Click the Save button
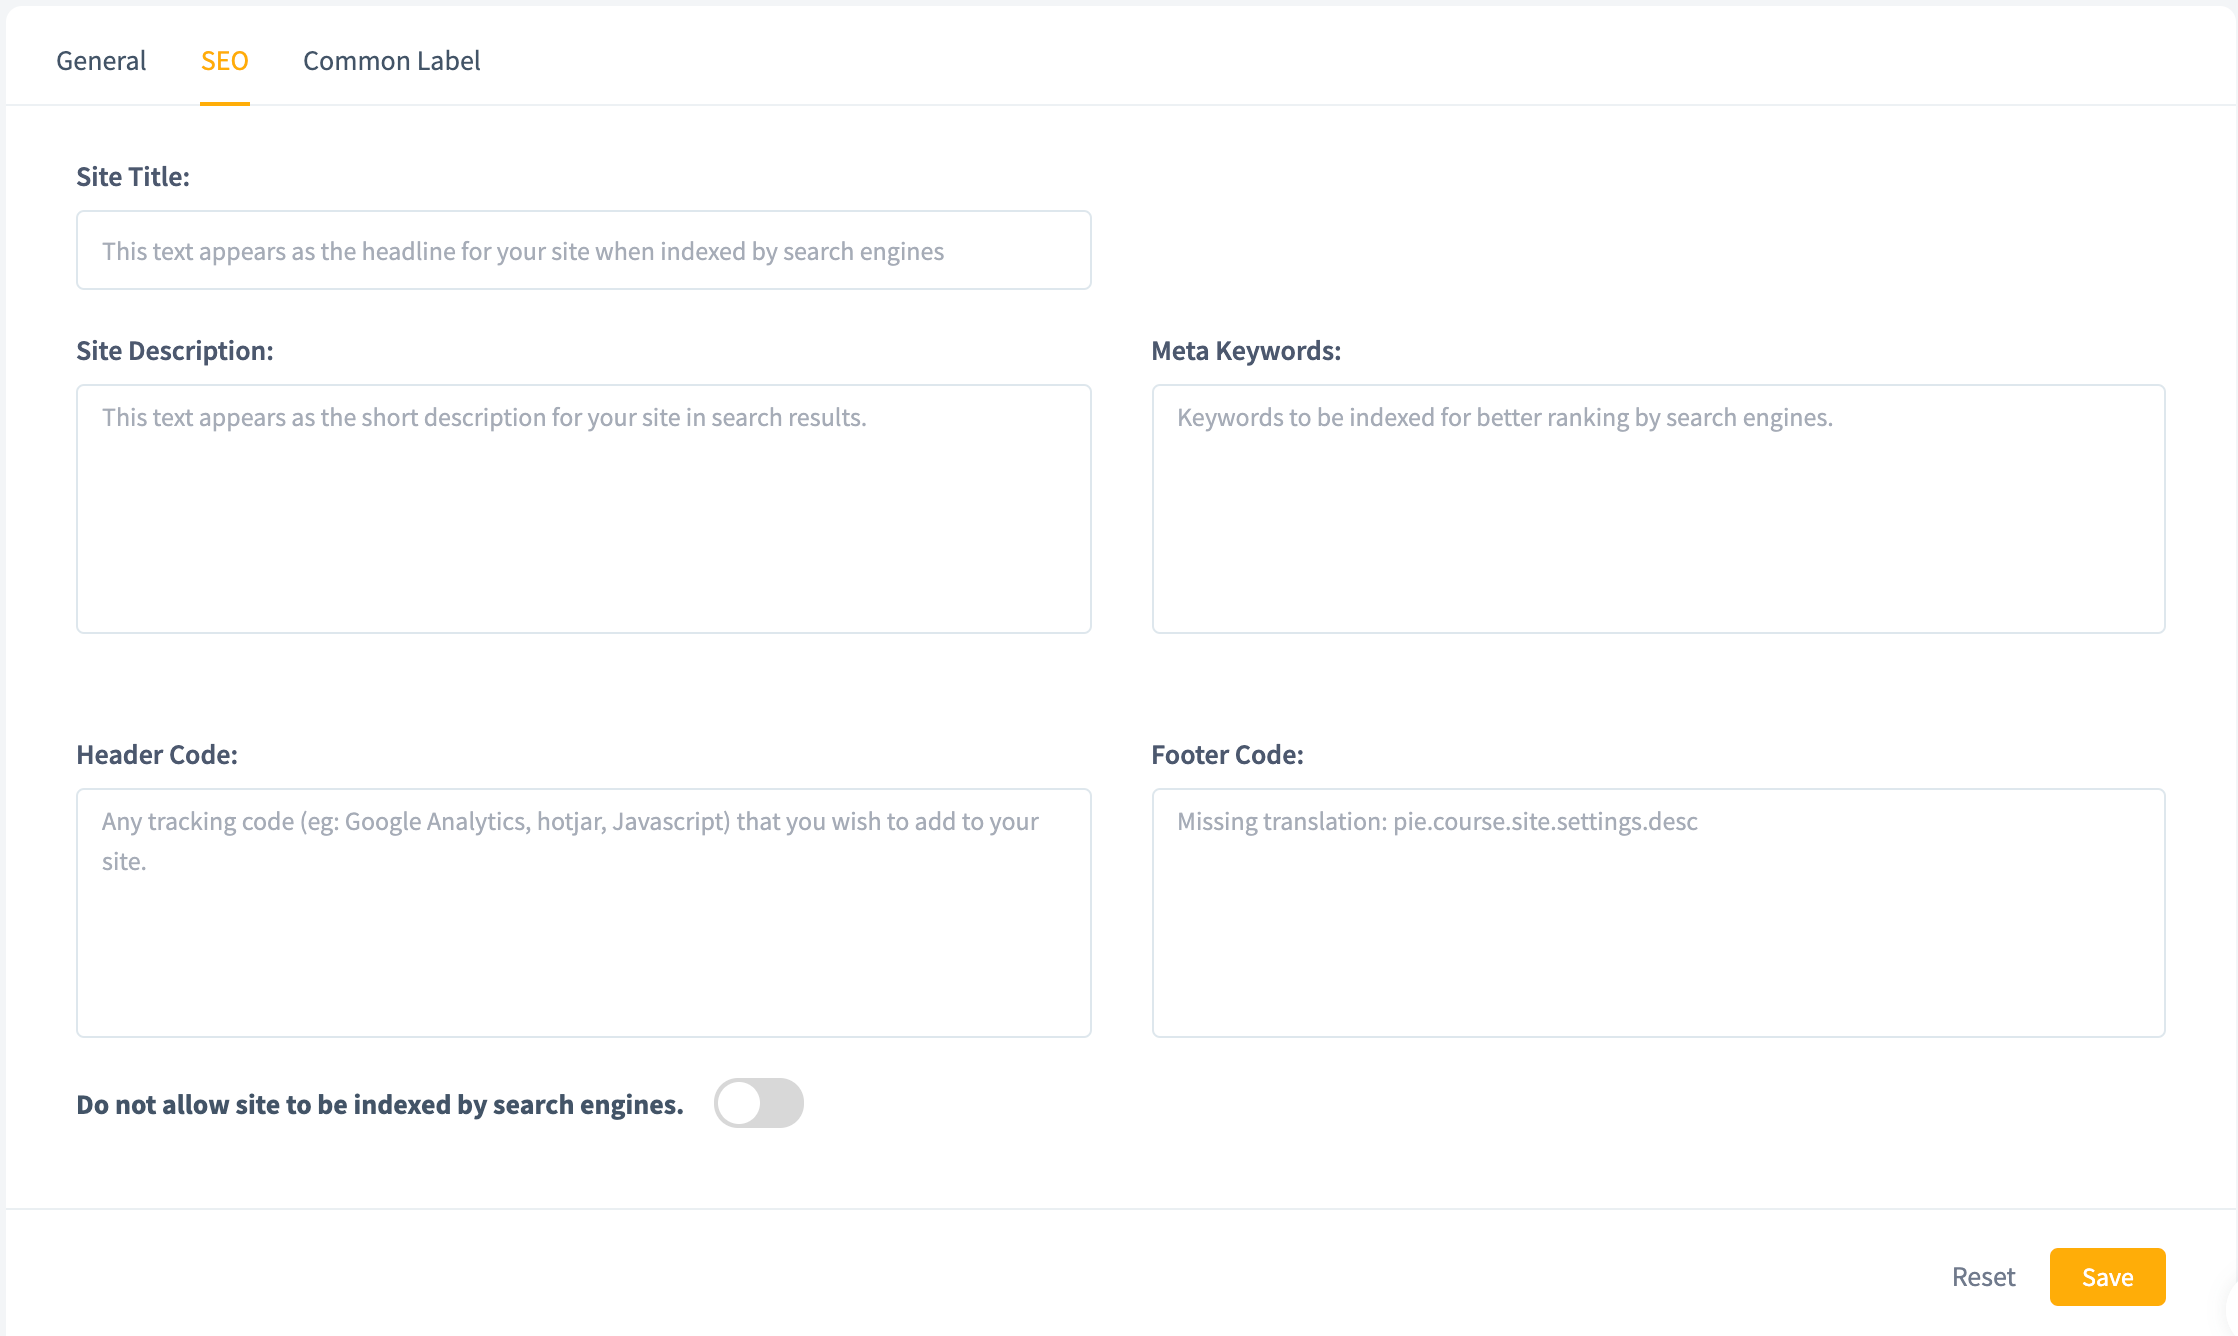 (2107, 1277)
